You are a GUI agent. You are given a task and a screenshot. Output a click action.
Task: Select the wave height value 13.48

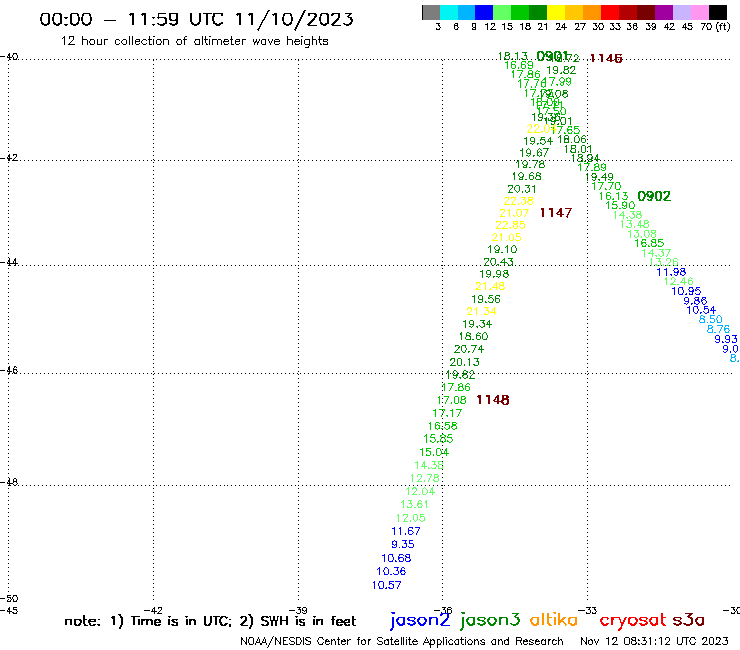click(634, 224)
